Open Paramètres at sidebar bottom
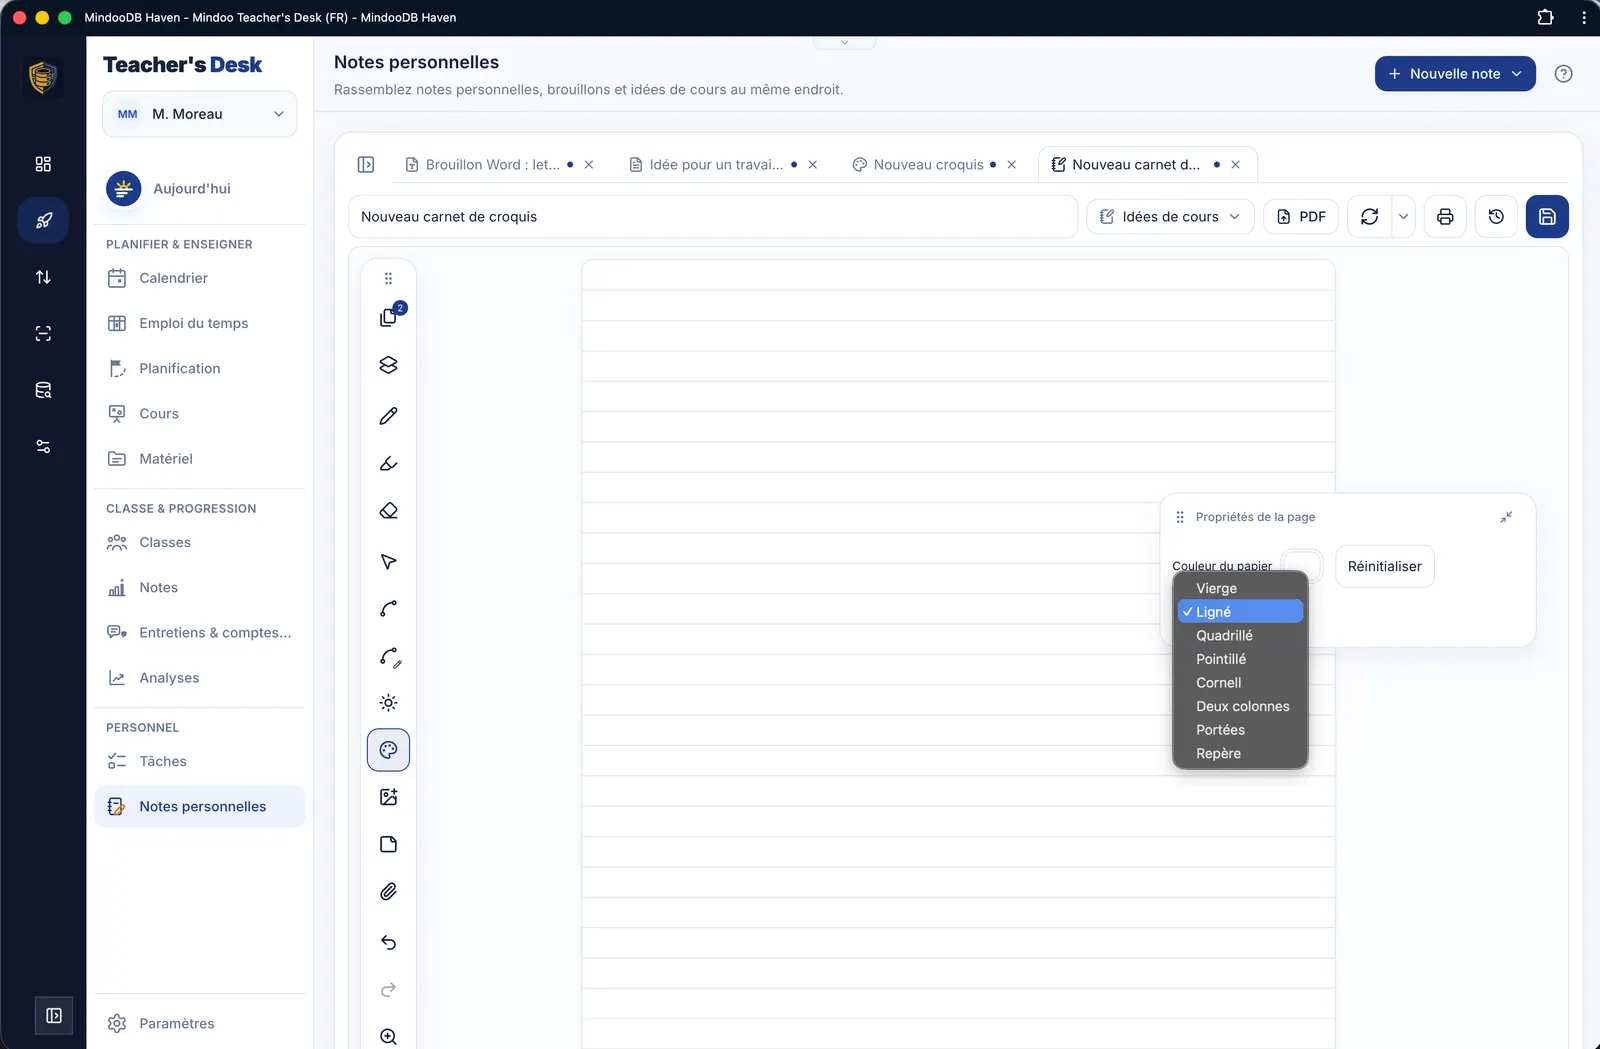 tap(200, 1023)
